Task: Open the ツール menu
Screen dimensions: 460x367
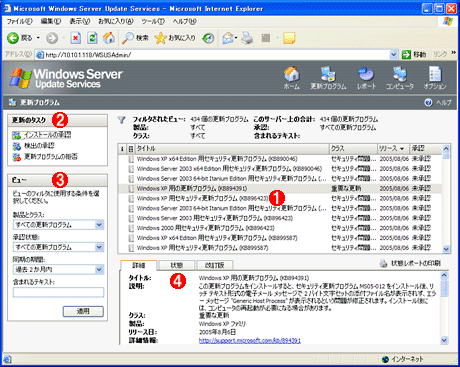Action: pos(153,21)
